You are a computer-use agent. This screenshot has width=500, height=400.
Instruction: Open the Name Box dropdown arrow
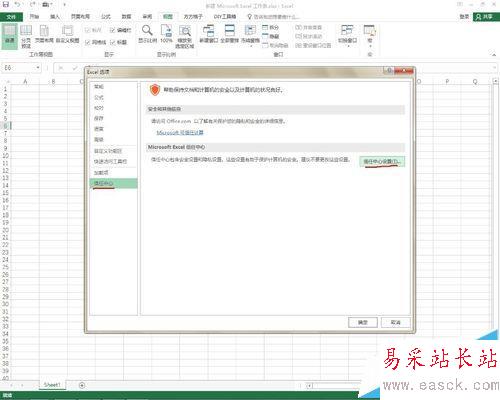tap(38, 68)
